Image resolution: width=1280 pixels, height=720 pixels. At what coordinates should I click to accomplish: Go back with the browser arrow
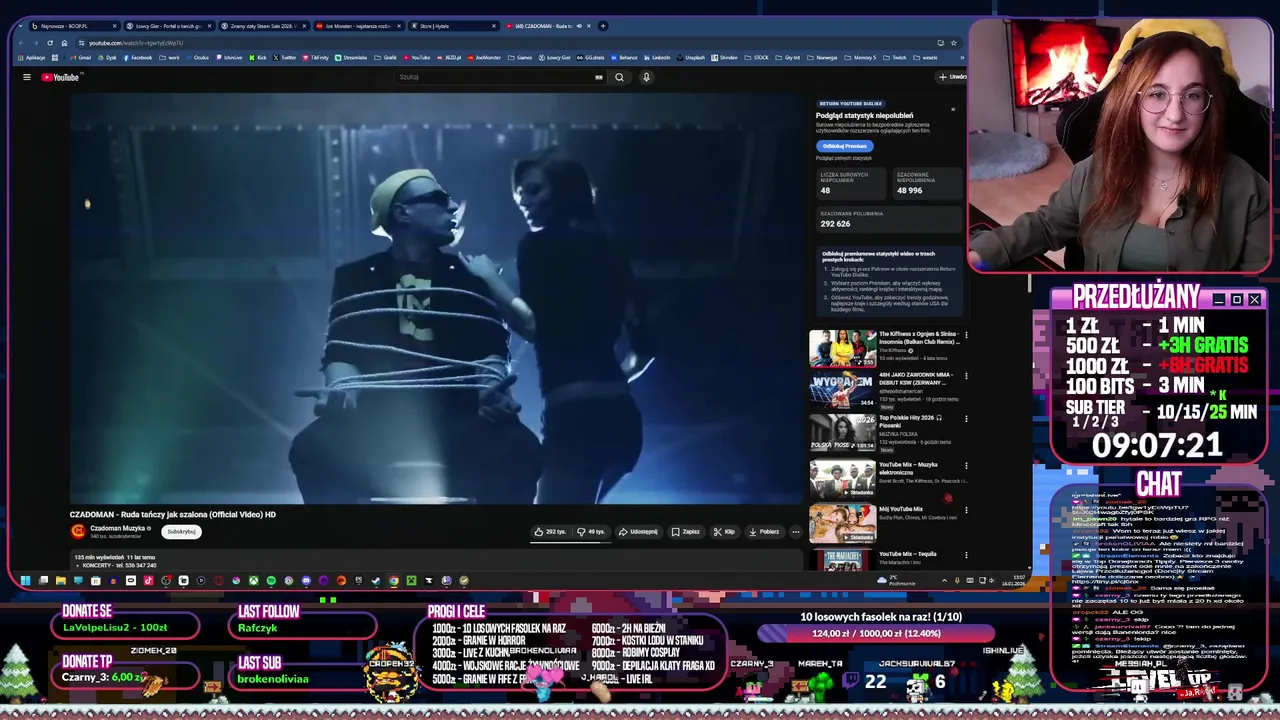22,43
